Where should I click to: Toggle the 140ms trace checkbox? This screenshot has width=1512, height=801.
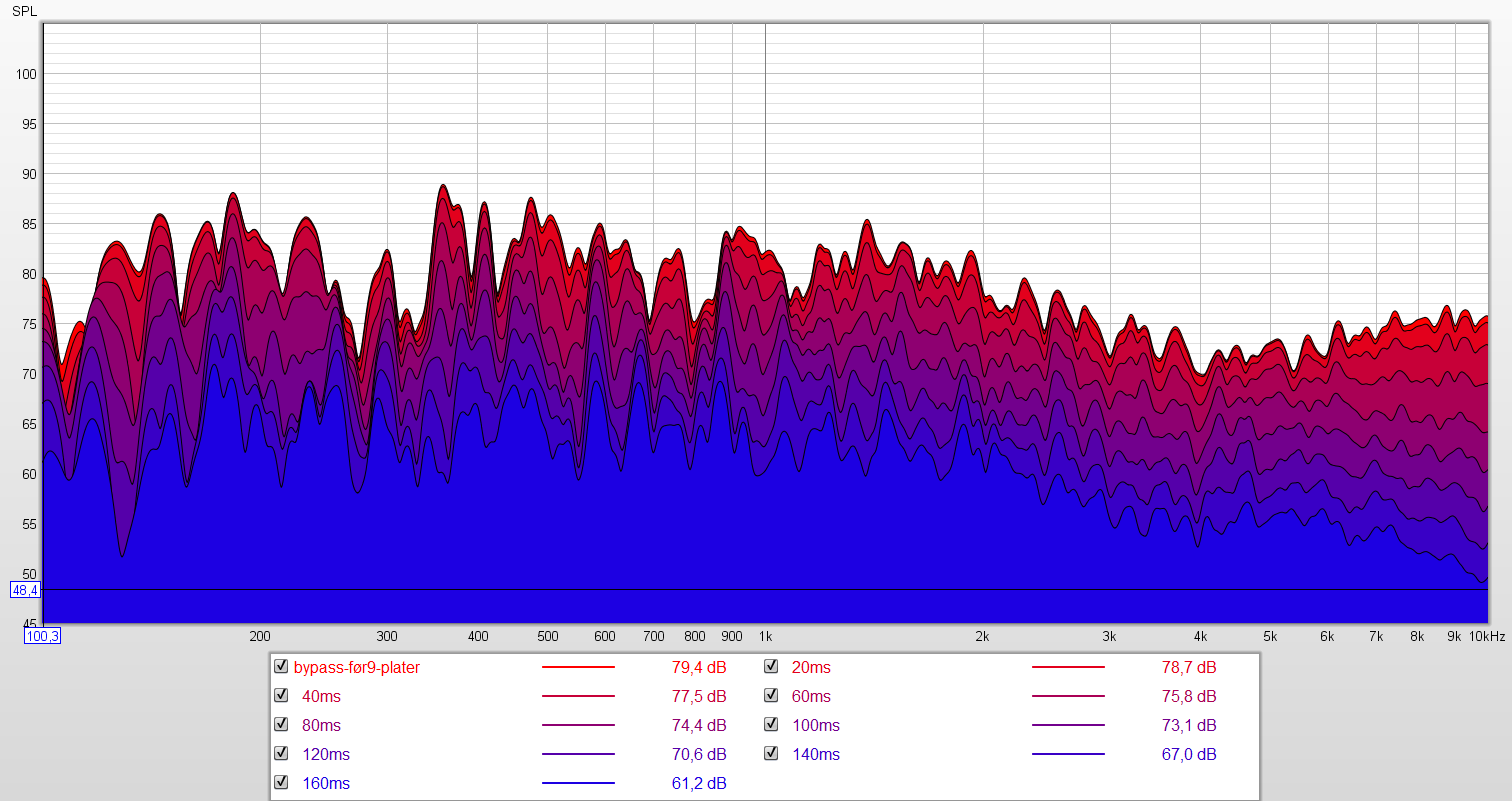(x=772, y=754)
